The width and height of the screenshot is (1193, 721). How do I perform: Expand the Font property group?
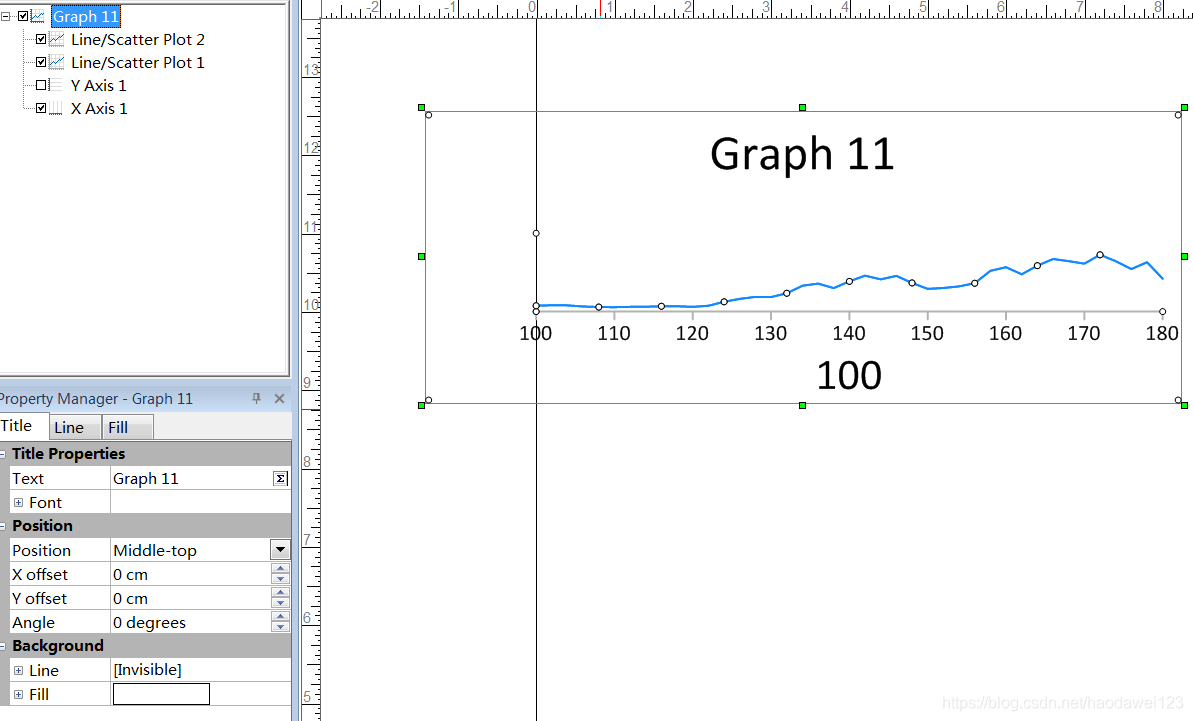point(18,503)
